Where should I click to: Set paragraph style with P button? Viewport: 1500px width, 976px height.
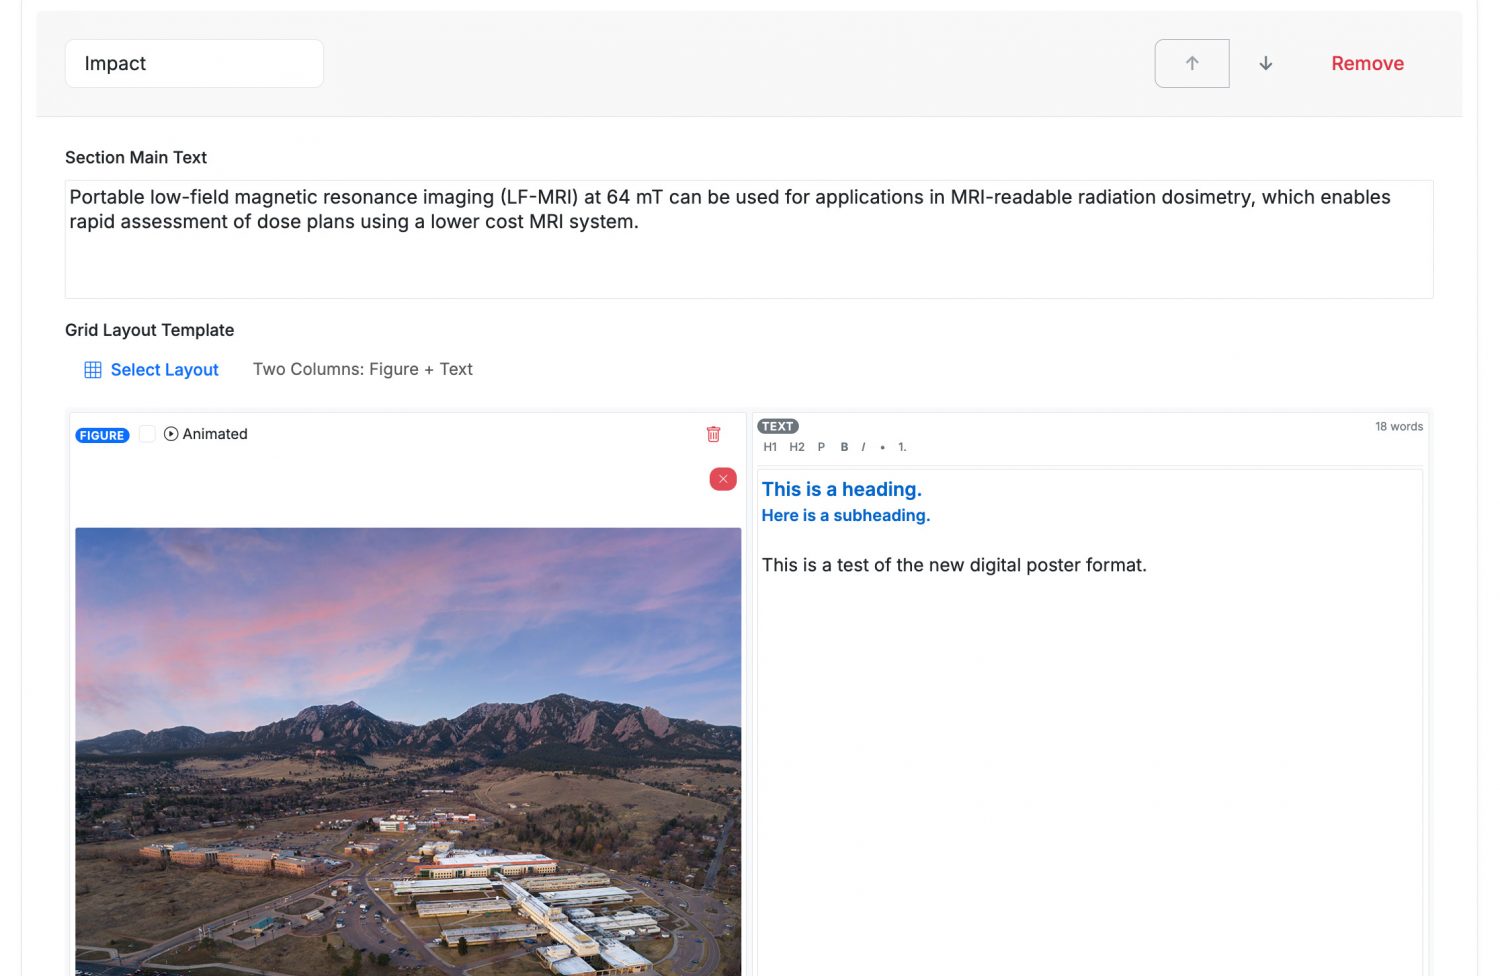click(x=821, y=447)
